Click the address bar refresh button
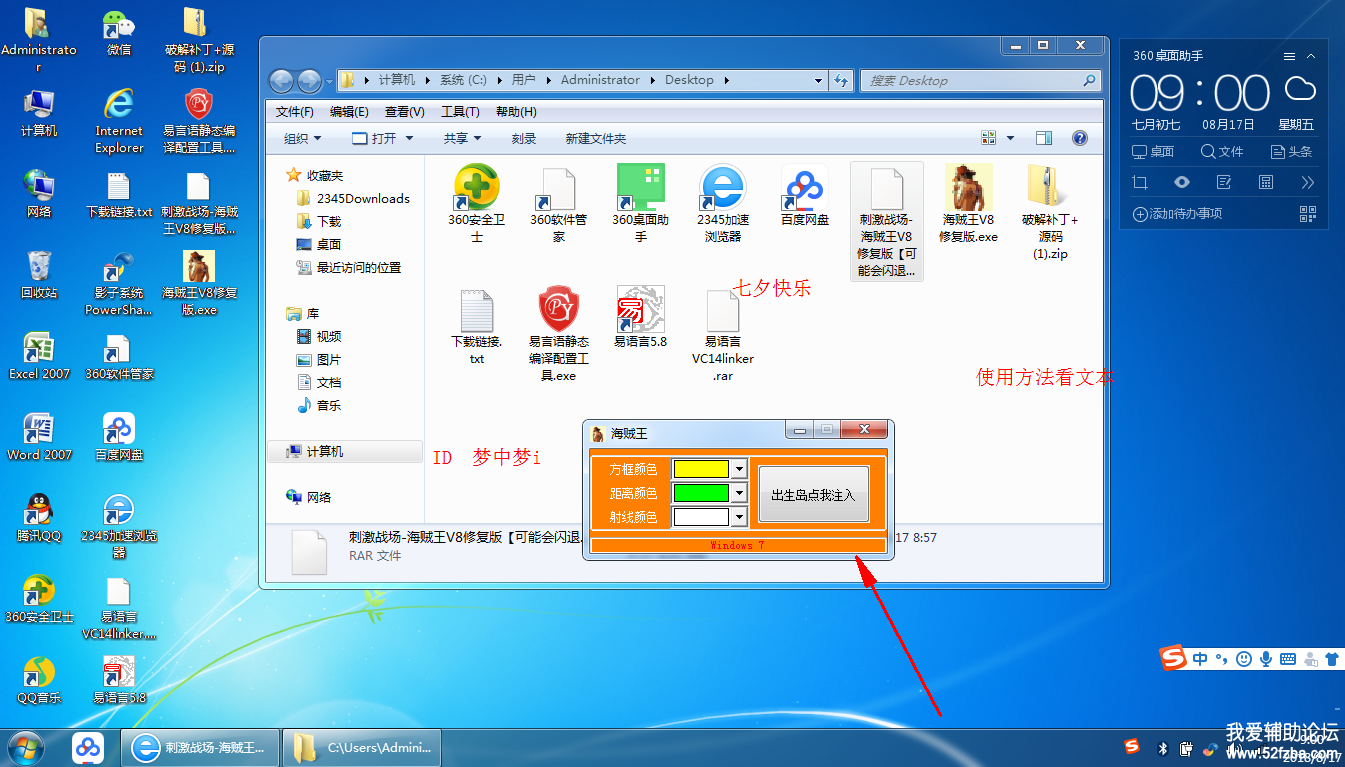This screenshot has height=767, width=1345. pos(841,80)
